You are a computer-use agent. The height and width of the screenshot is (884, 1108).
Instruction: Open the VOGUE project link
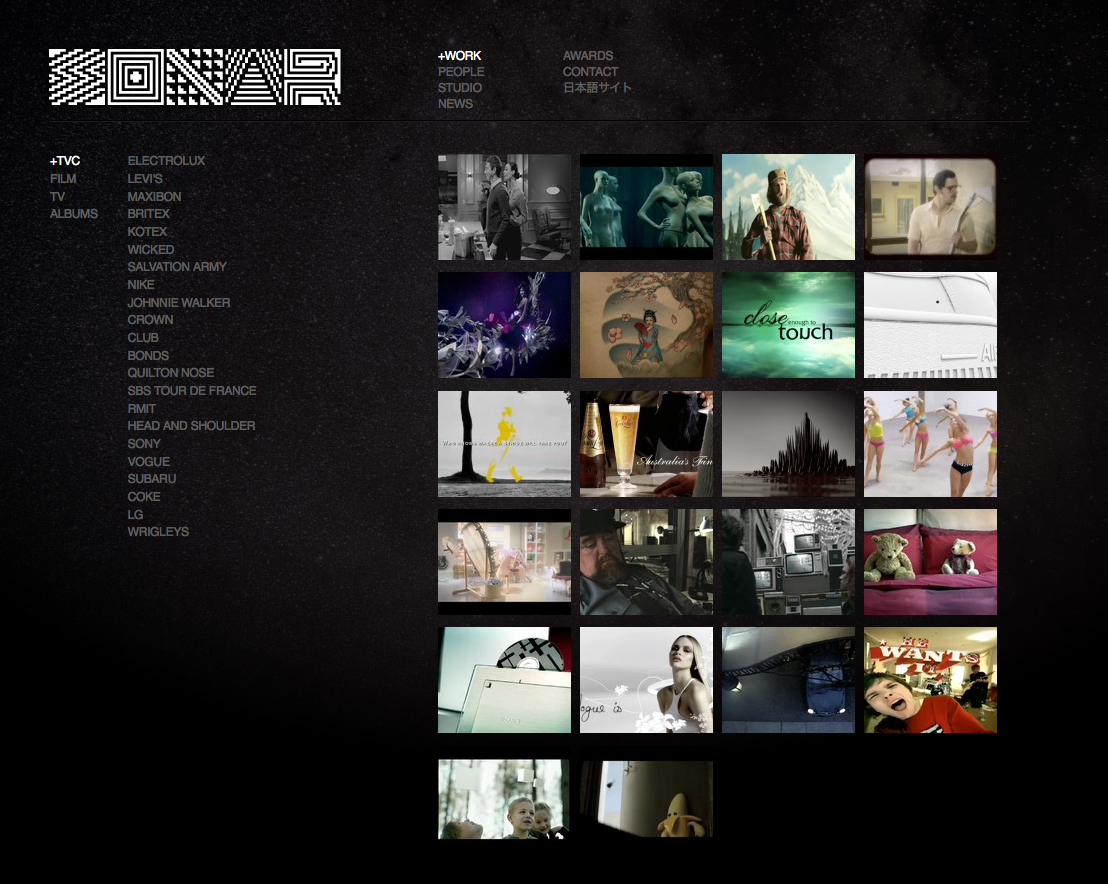[148, 461]
